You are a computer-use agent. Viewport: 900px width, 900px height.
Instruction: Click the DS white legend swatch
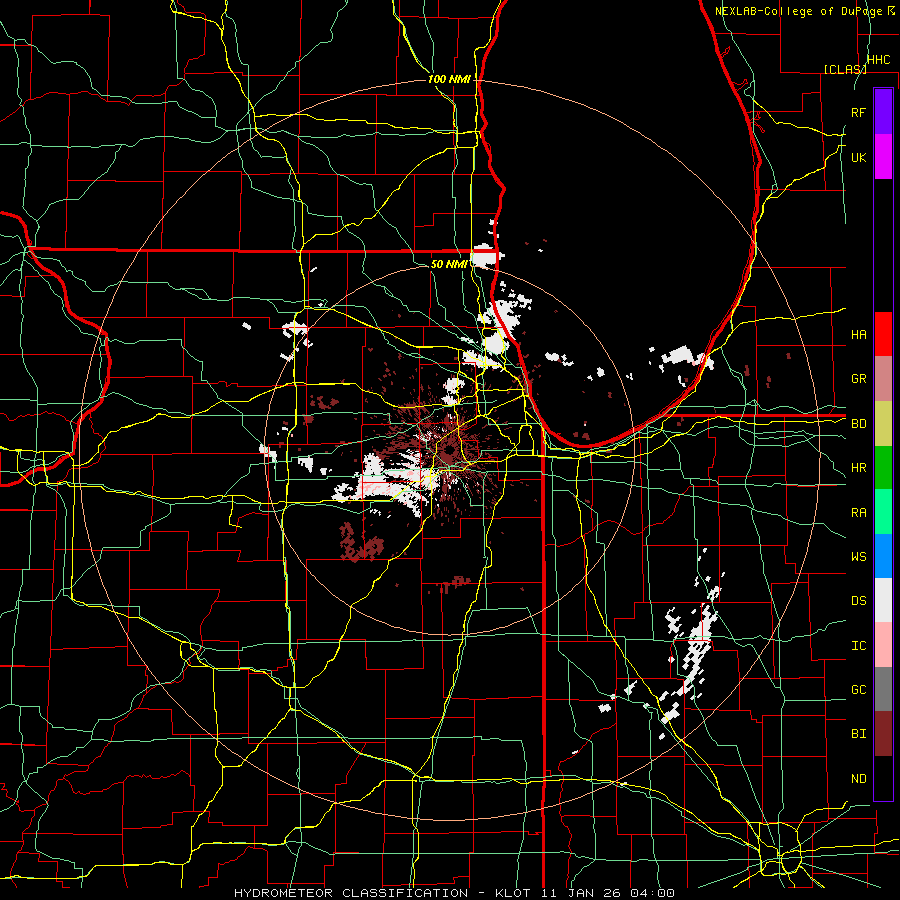pyautogui.click(x=883, y=600)
